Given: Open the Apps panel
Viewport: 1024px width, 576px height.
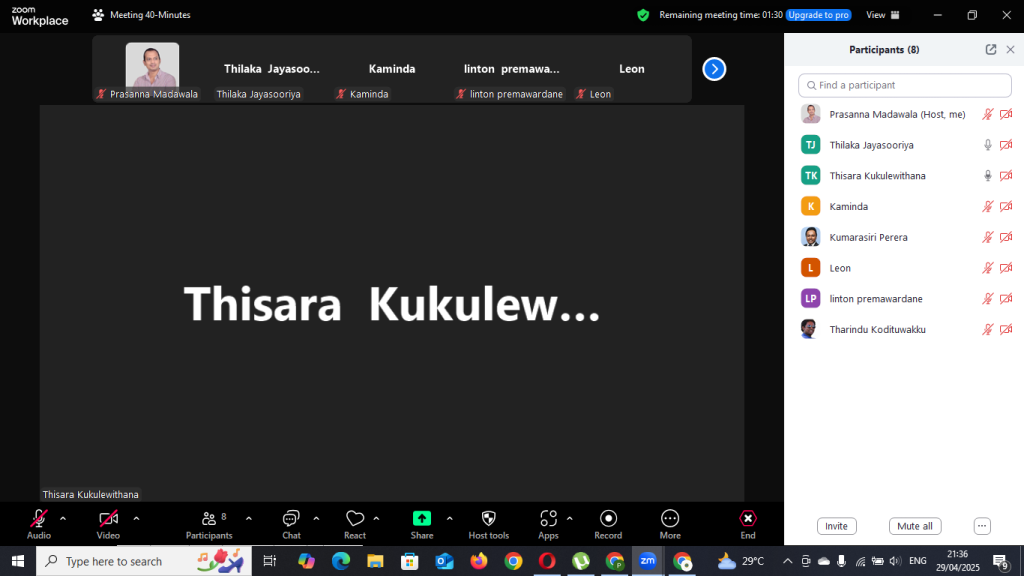Looking at the screenshot, I should click(548, 524).
